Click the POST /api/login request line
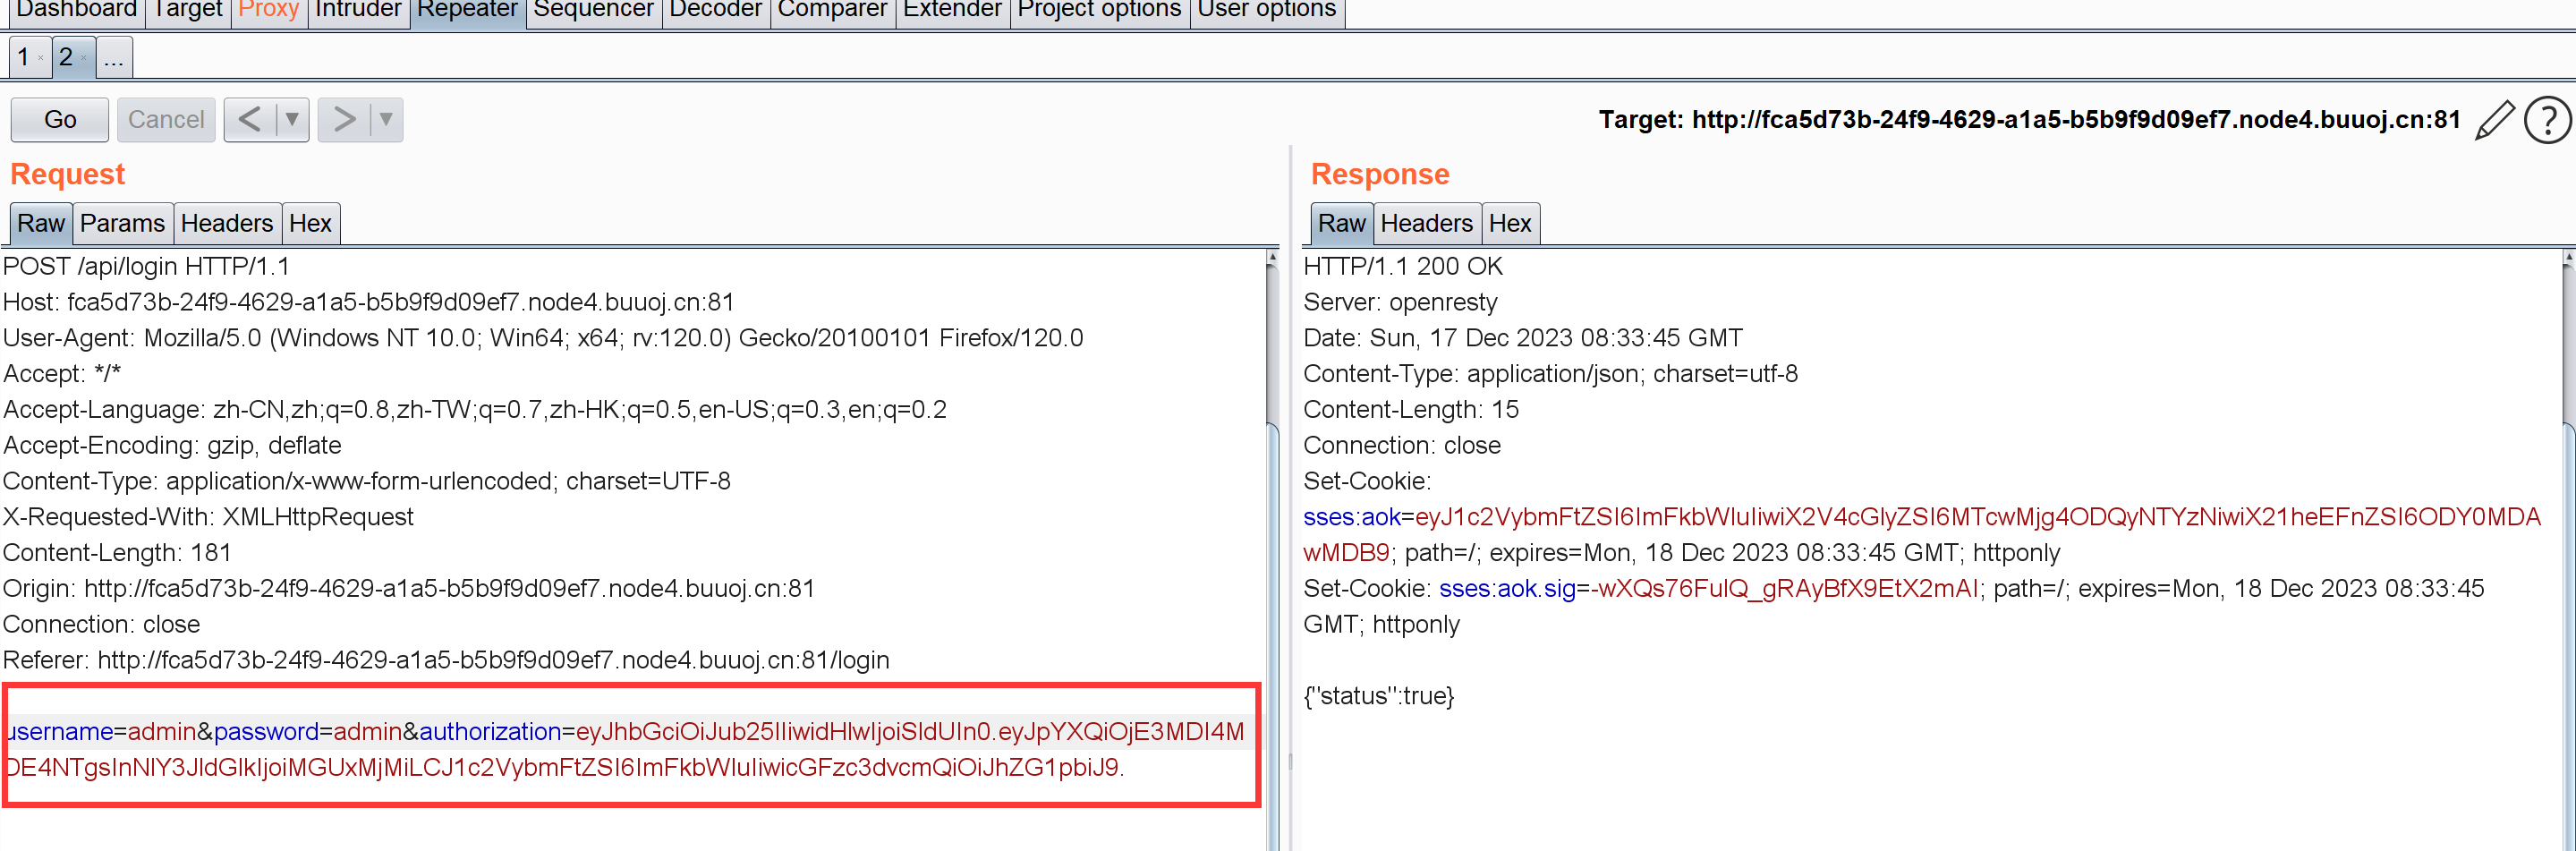Viewport: 2576px width, 851px height. pyautogui.click(x=146, y=267)
